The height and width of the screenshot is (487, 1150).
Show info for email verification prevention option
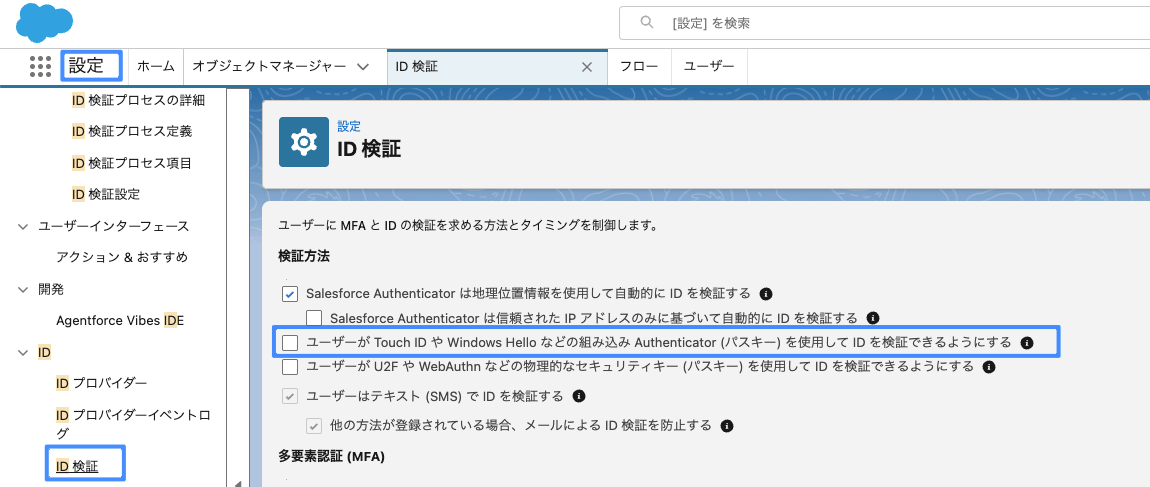[727, 425]
